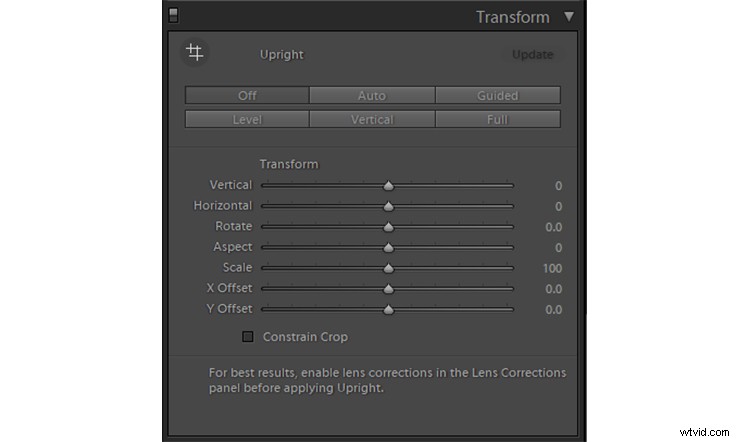Click the Scale value field showing 100
The height and width of the screenshot is (442, 750).
coord(552,268)
